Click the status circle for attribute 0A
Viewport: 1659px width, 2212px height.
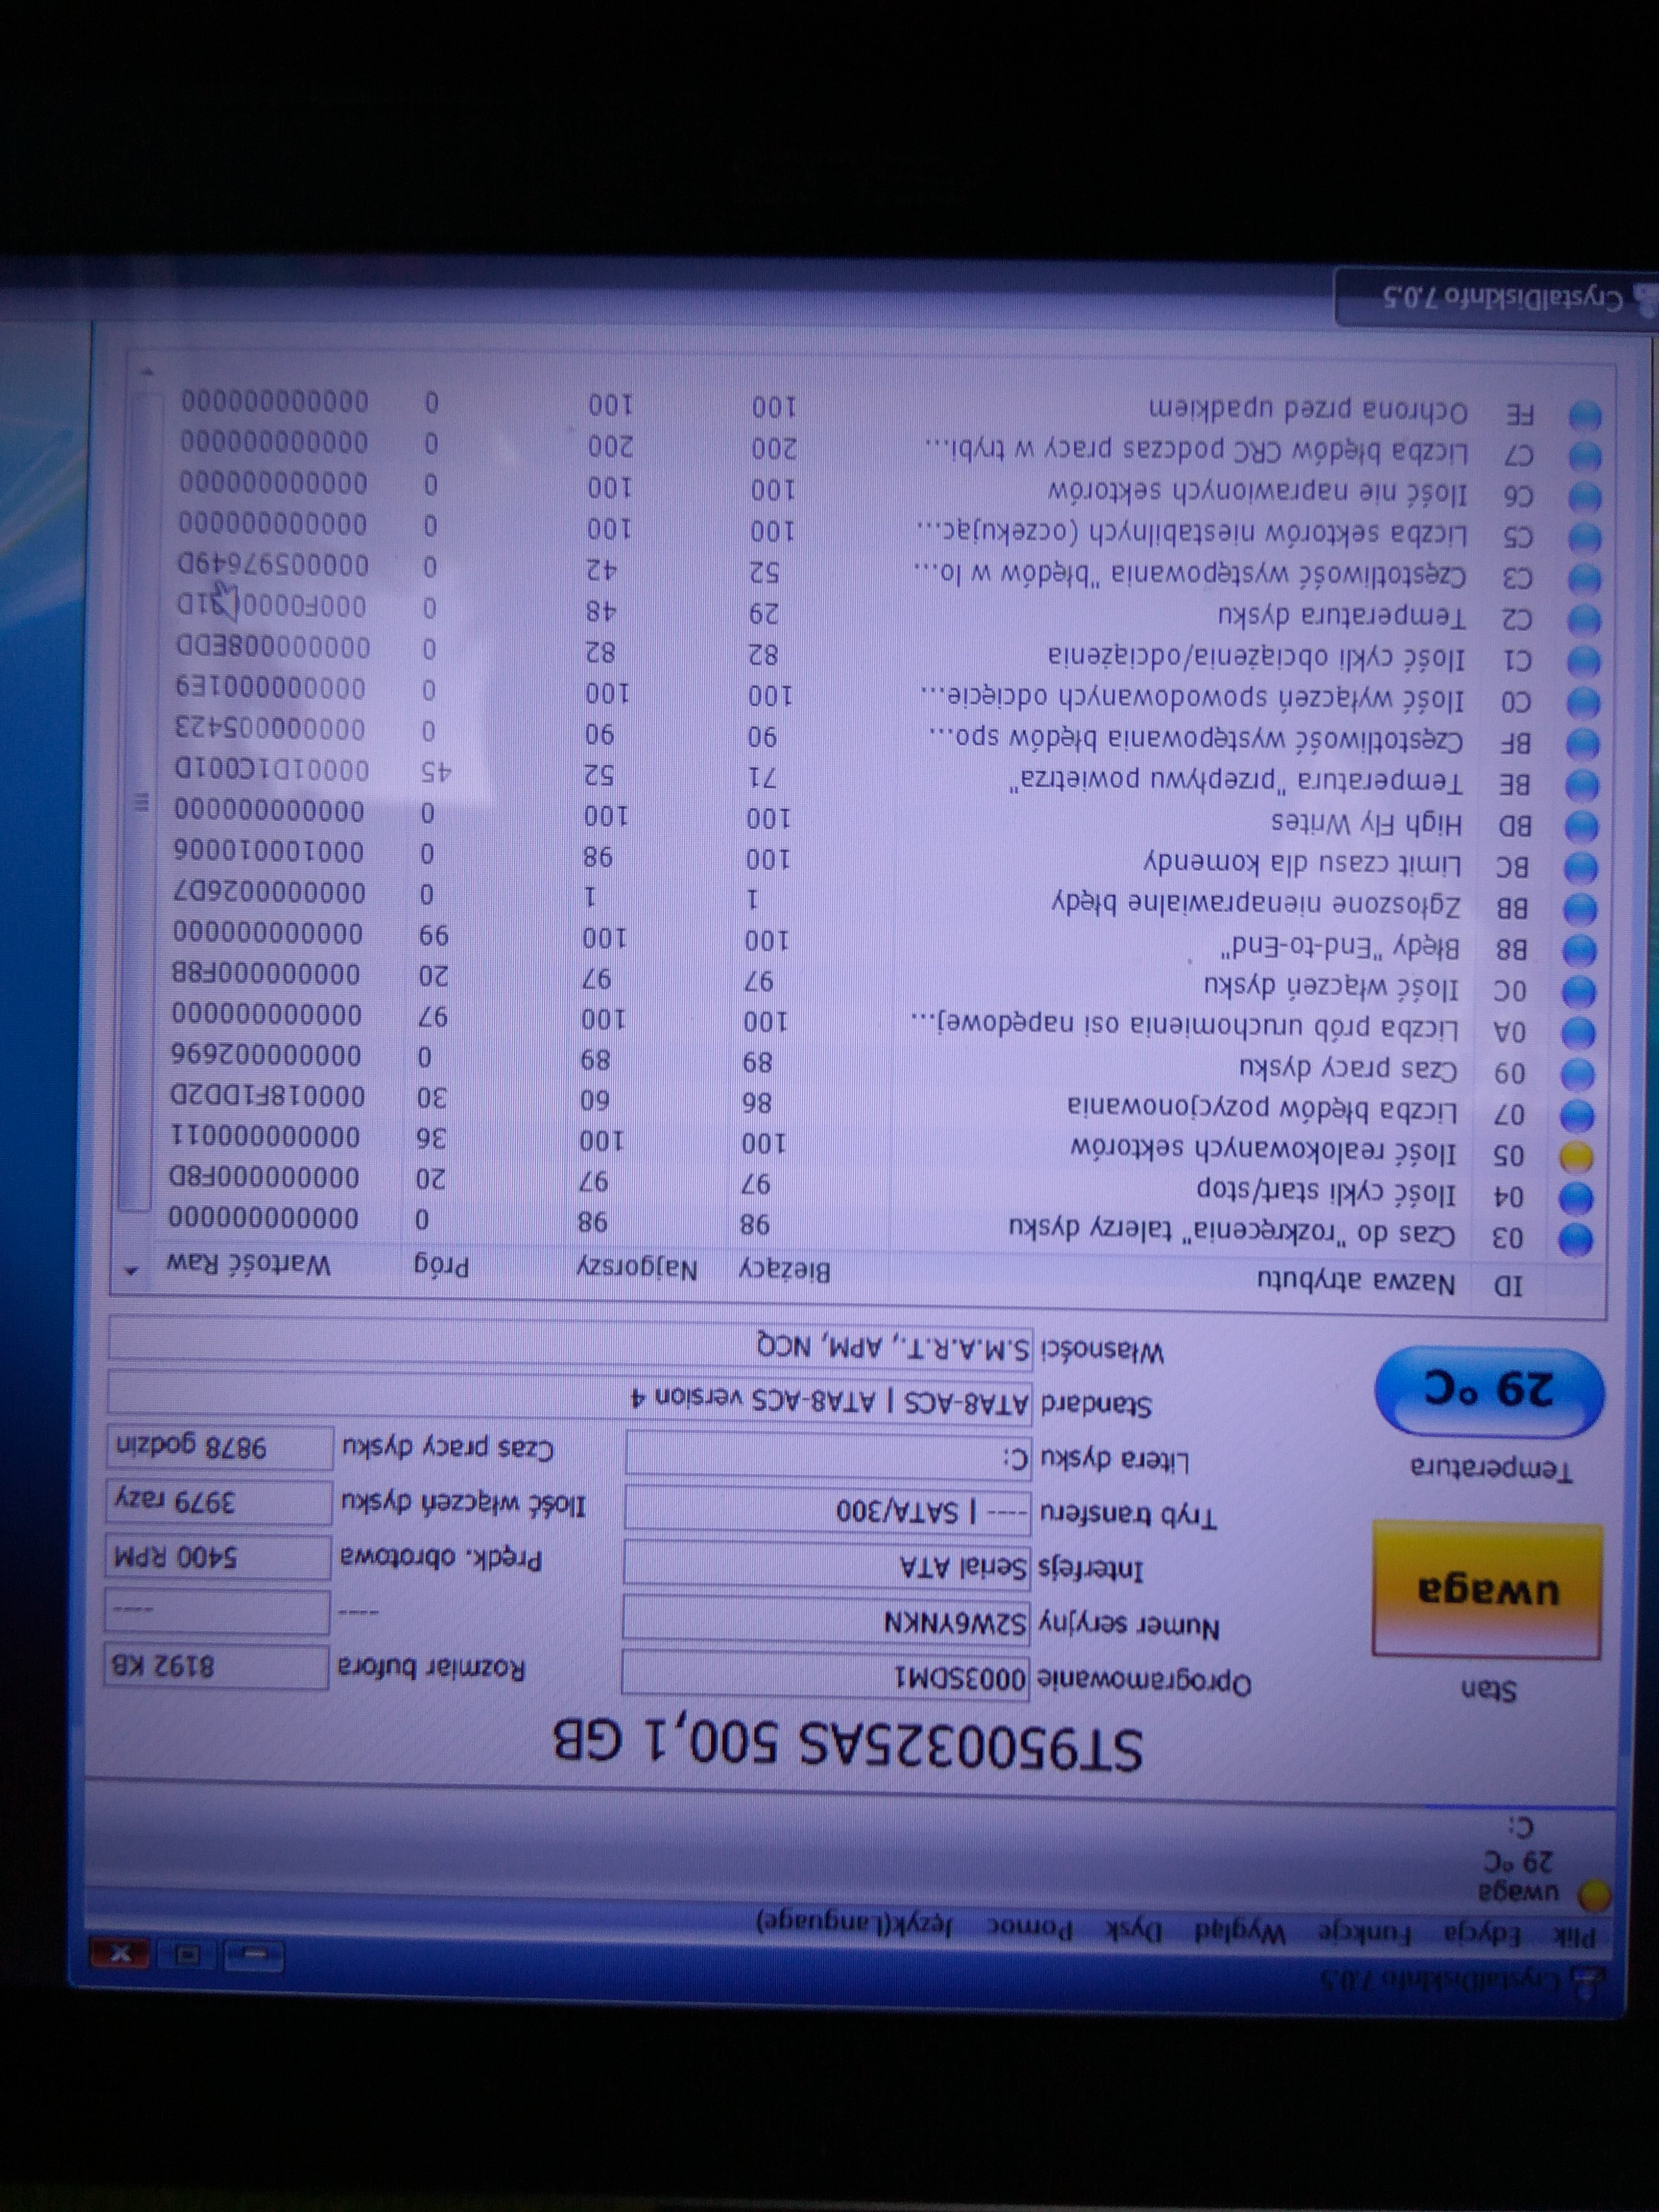pos(1579,1033)
